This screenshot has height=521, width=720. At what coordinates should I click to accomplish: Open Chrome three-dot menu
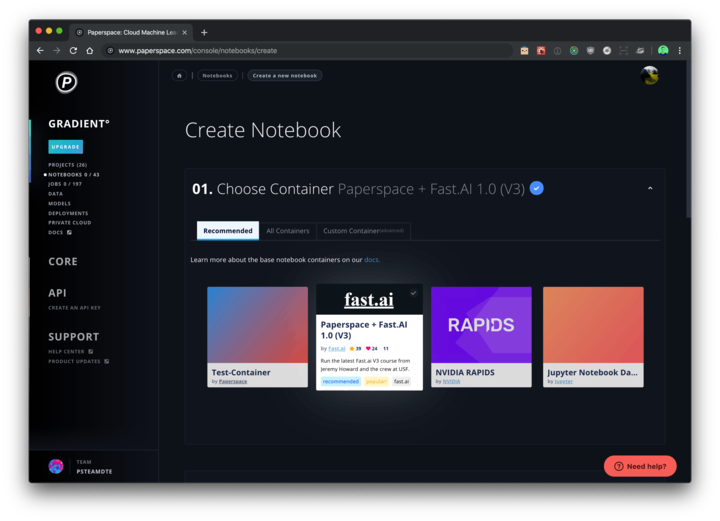(680, 50)
